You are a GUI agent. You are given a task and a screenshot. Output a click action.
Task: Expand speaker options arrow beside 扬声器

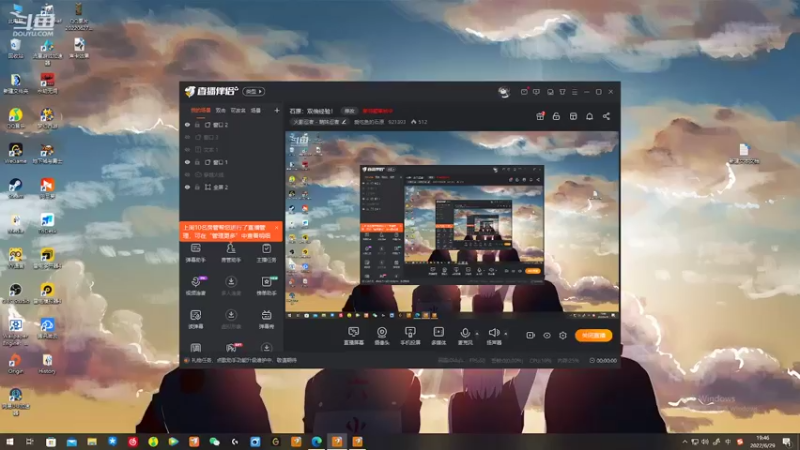[506, 334]
